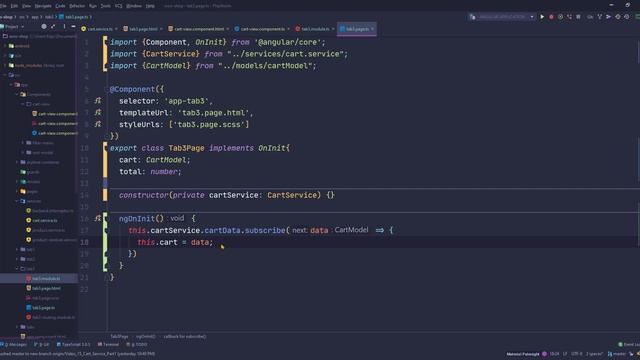Image resolution: width=640 pixels, height=360 pixels.
Task: Hide the Project panel using the minimize dash
Action: (73, 27)
